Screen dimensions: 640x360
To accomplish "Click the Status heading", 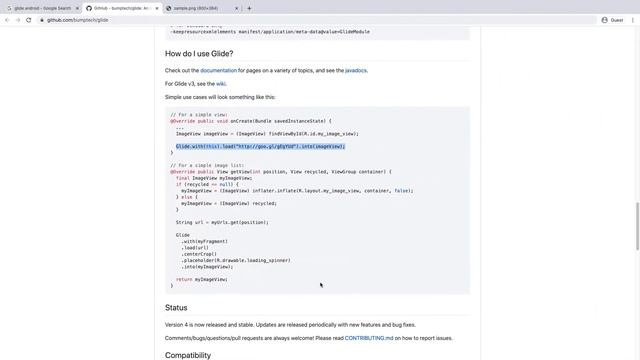I will pos(176,308).
